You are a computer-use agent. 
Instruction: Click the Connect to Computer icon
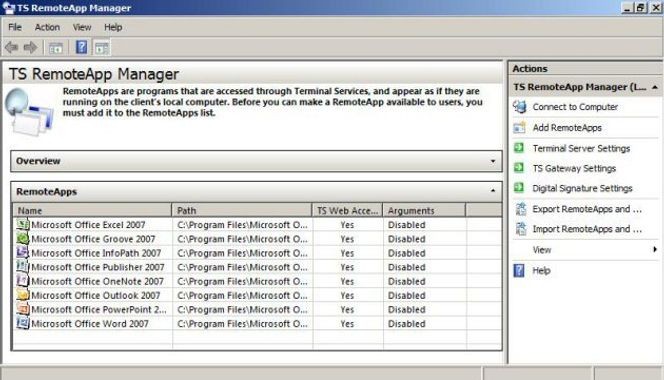[520, 107]
